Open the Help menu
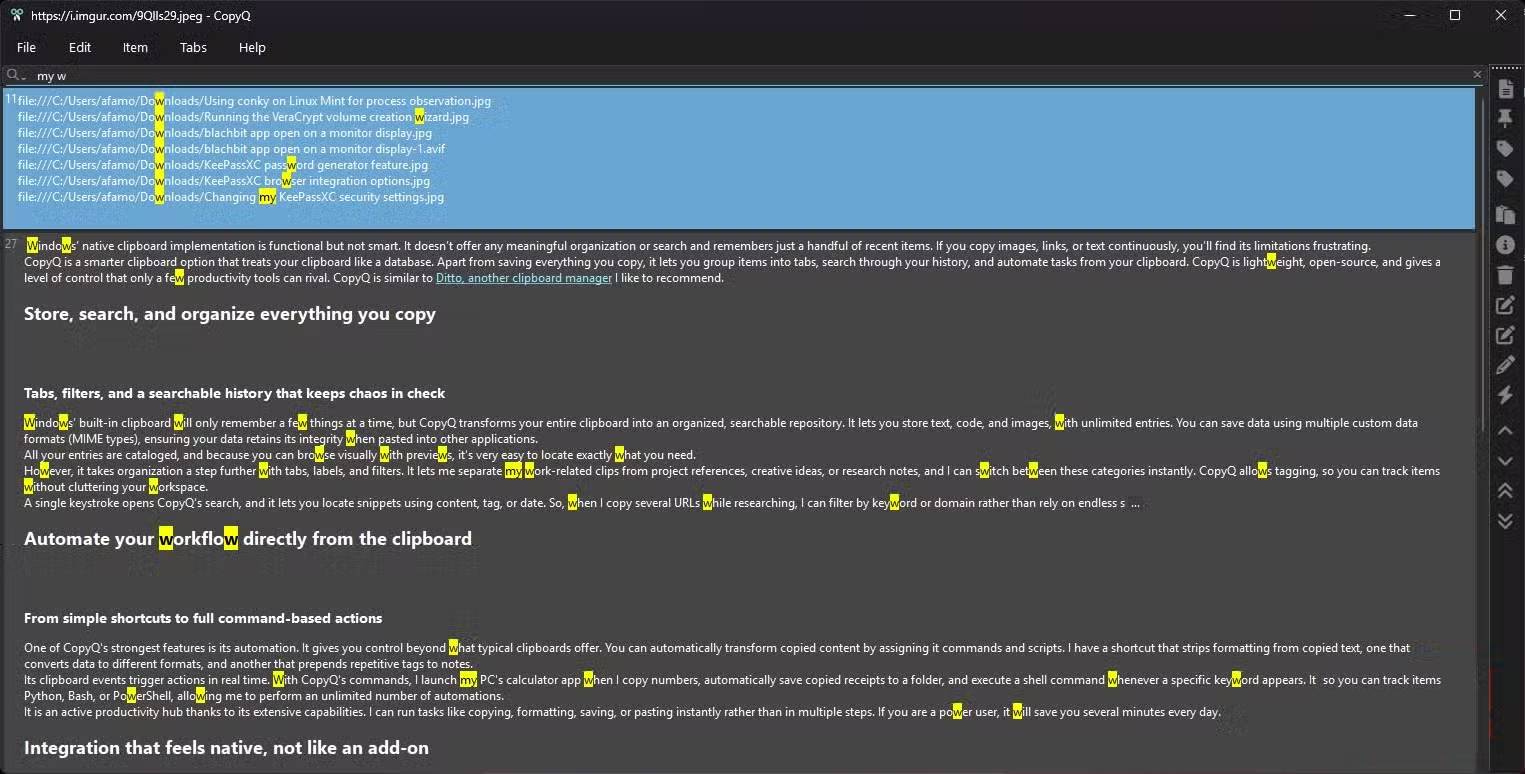 (252, 47)
